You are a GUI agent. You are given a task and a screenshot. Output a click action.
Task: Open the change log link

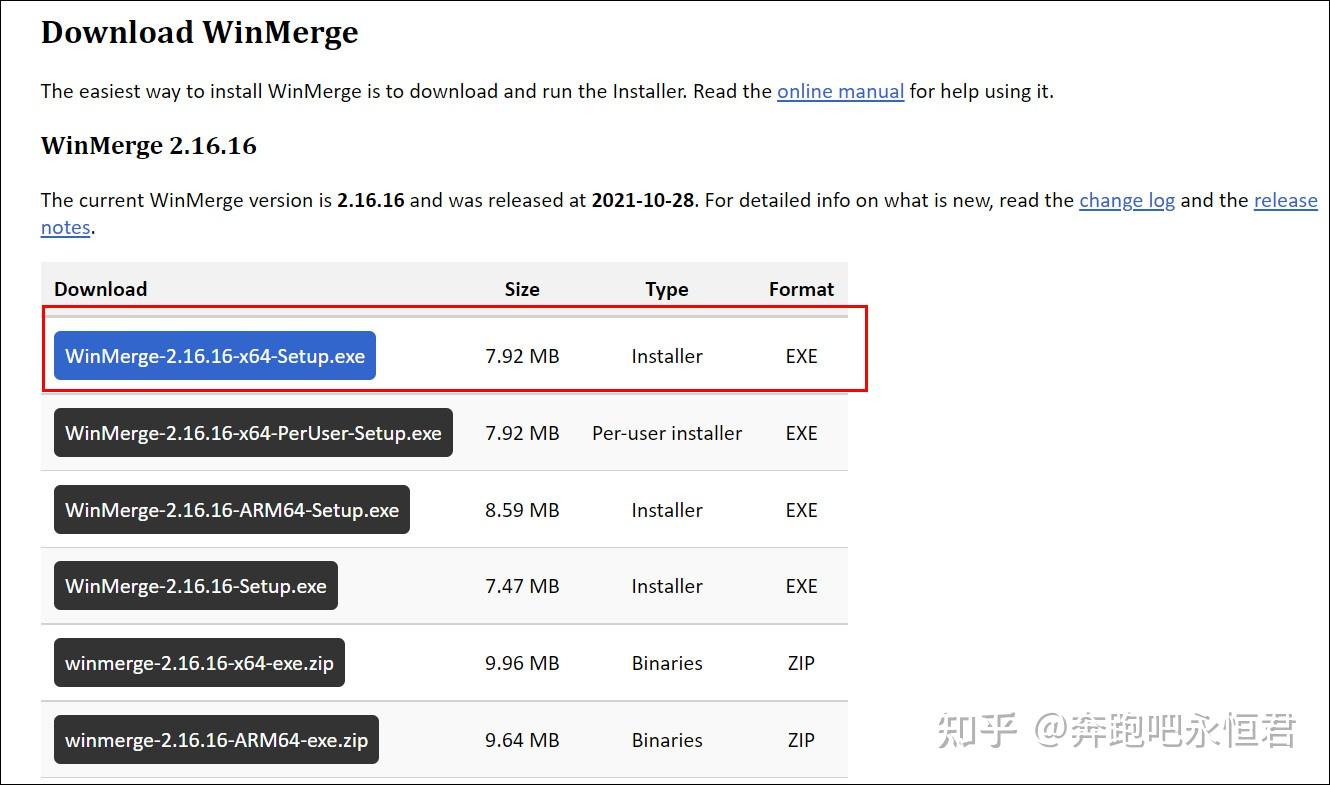tap(1126, 200)
